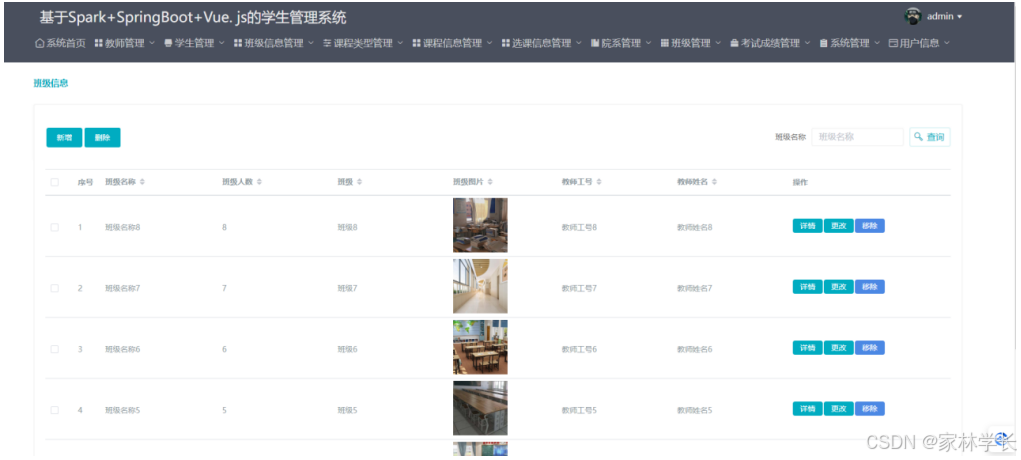This screenshot has height=460, width=1021.
Task: Expand the chevron after 学生管理
Action: pyautogui.click(x=221, y=43)
